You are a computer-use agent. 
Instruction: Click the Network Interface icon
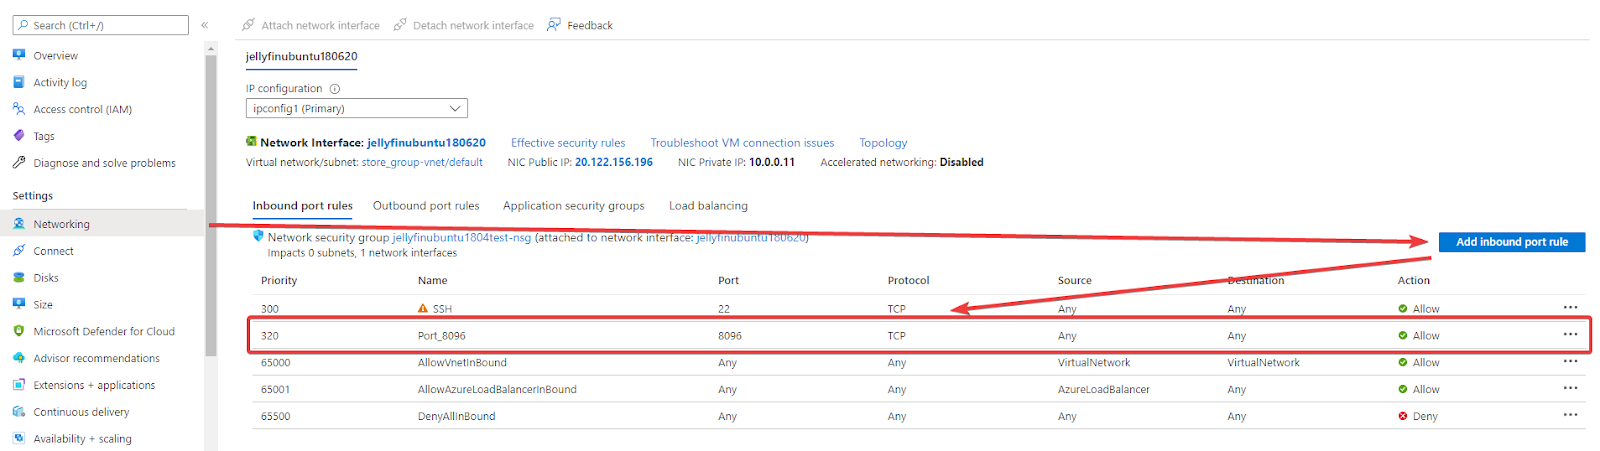tap(251, 142)
